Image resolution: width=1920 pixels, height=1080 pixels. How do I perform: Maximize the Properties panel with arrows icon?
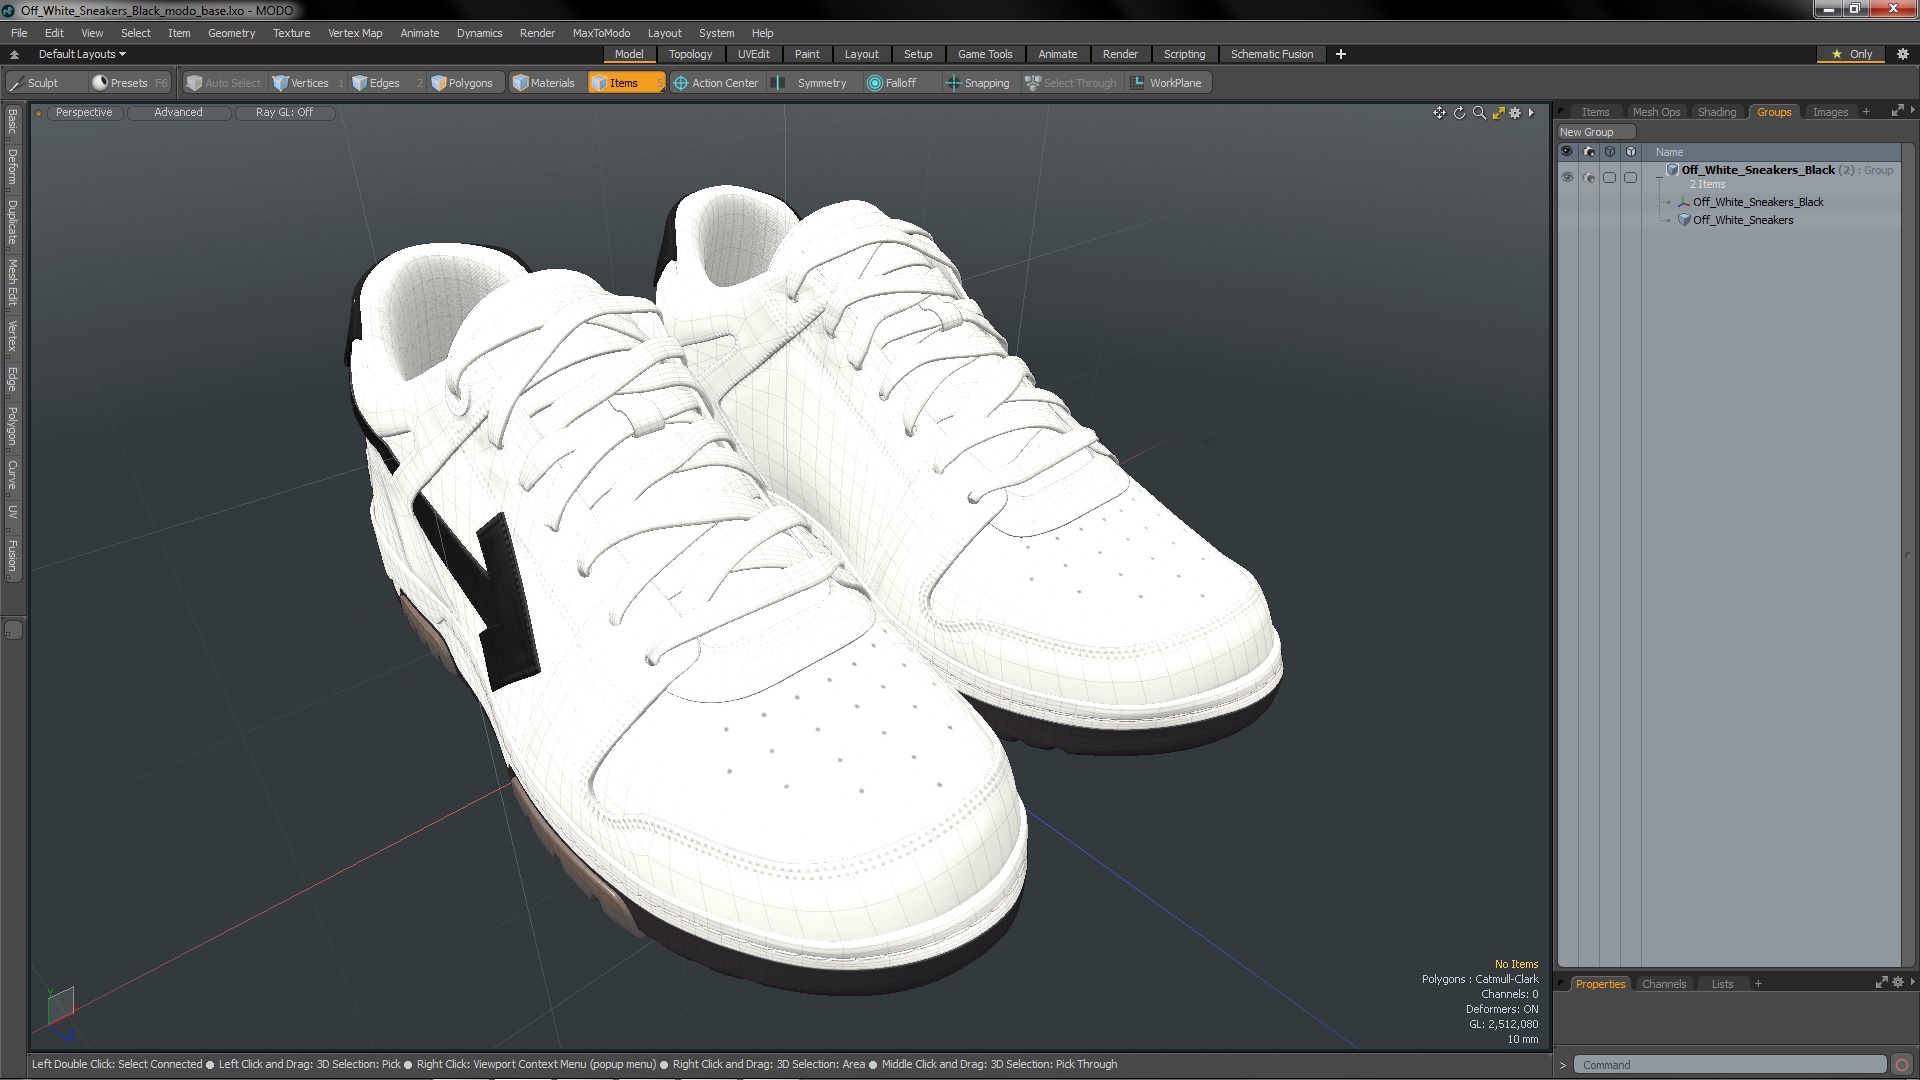[1881, 983]
